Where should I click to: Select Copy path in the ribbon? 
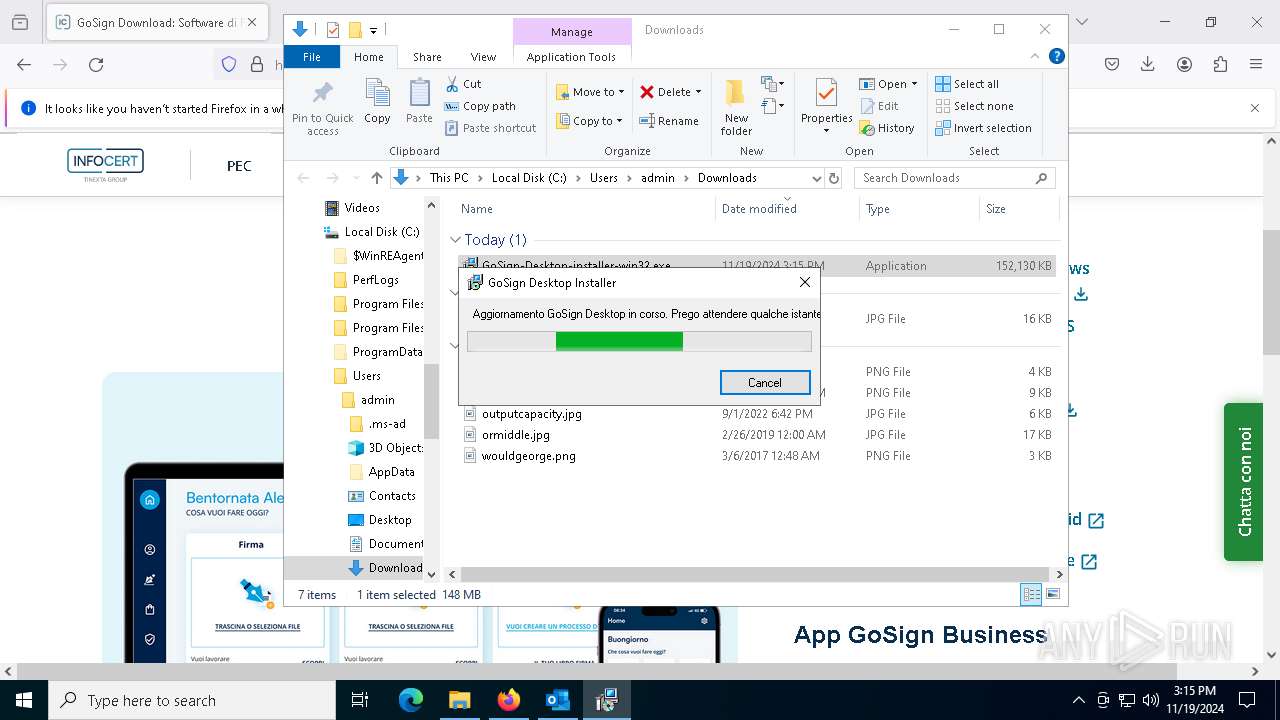coord(480,106)
